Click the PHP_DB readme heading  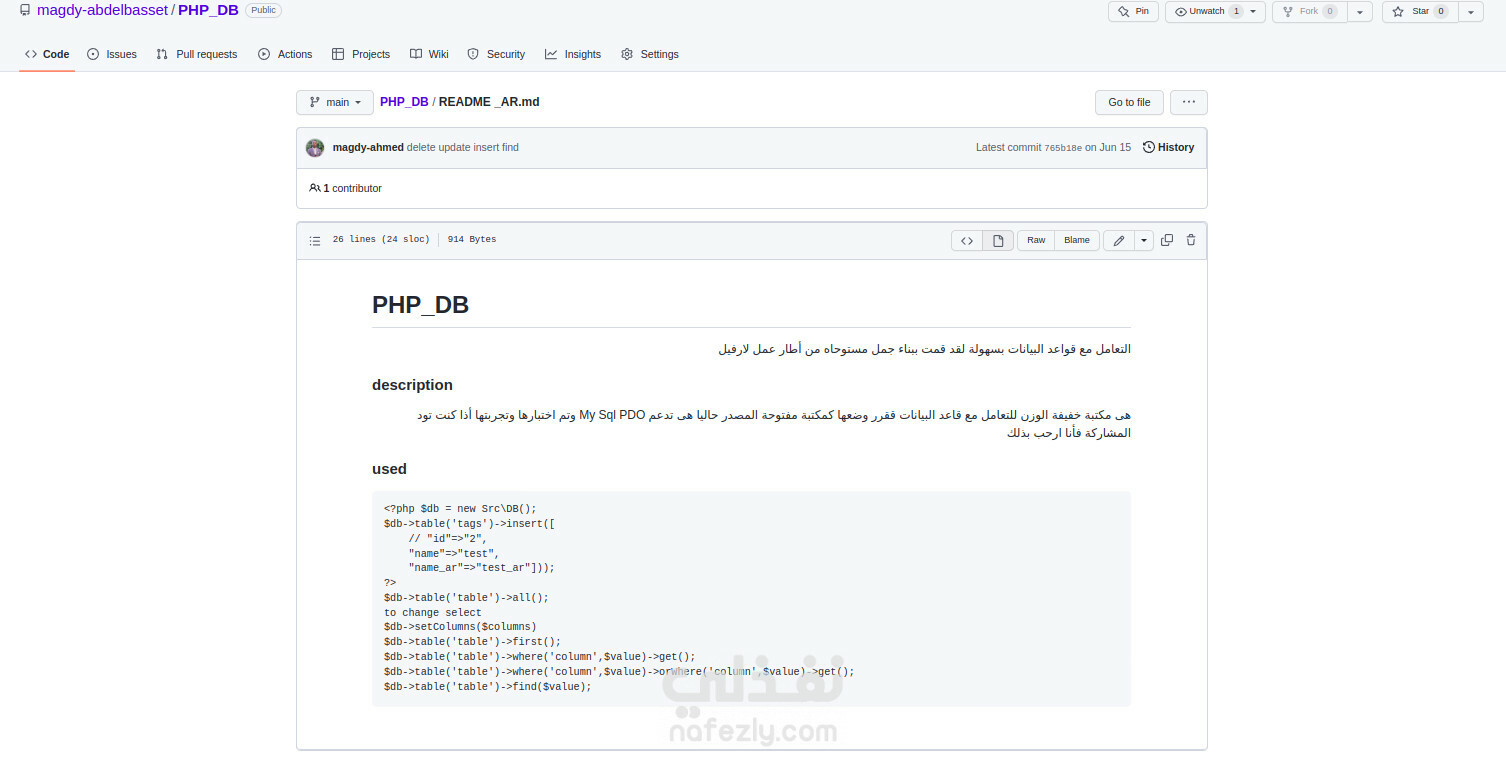click(x=420, y=305)
